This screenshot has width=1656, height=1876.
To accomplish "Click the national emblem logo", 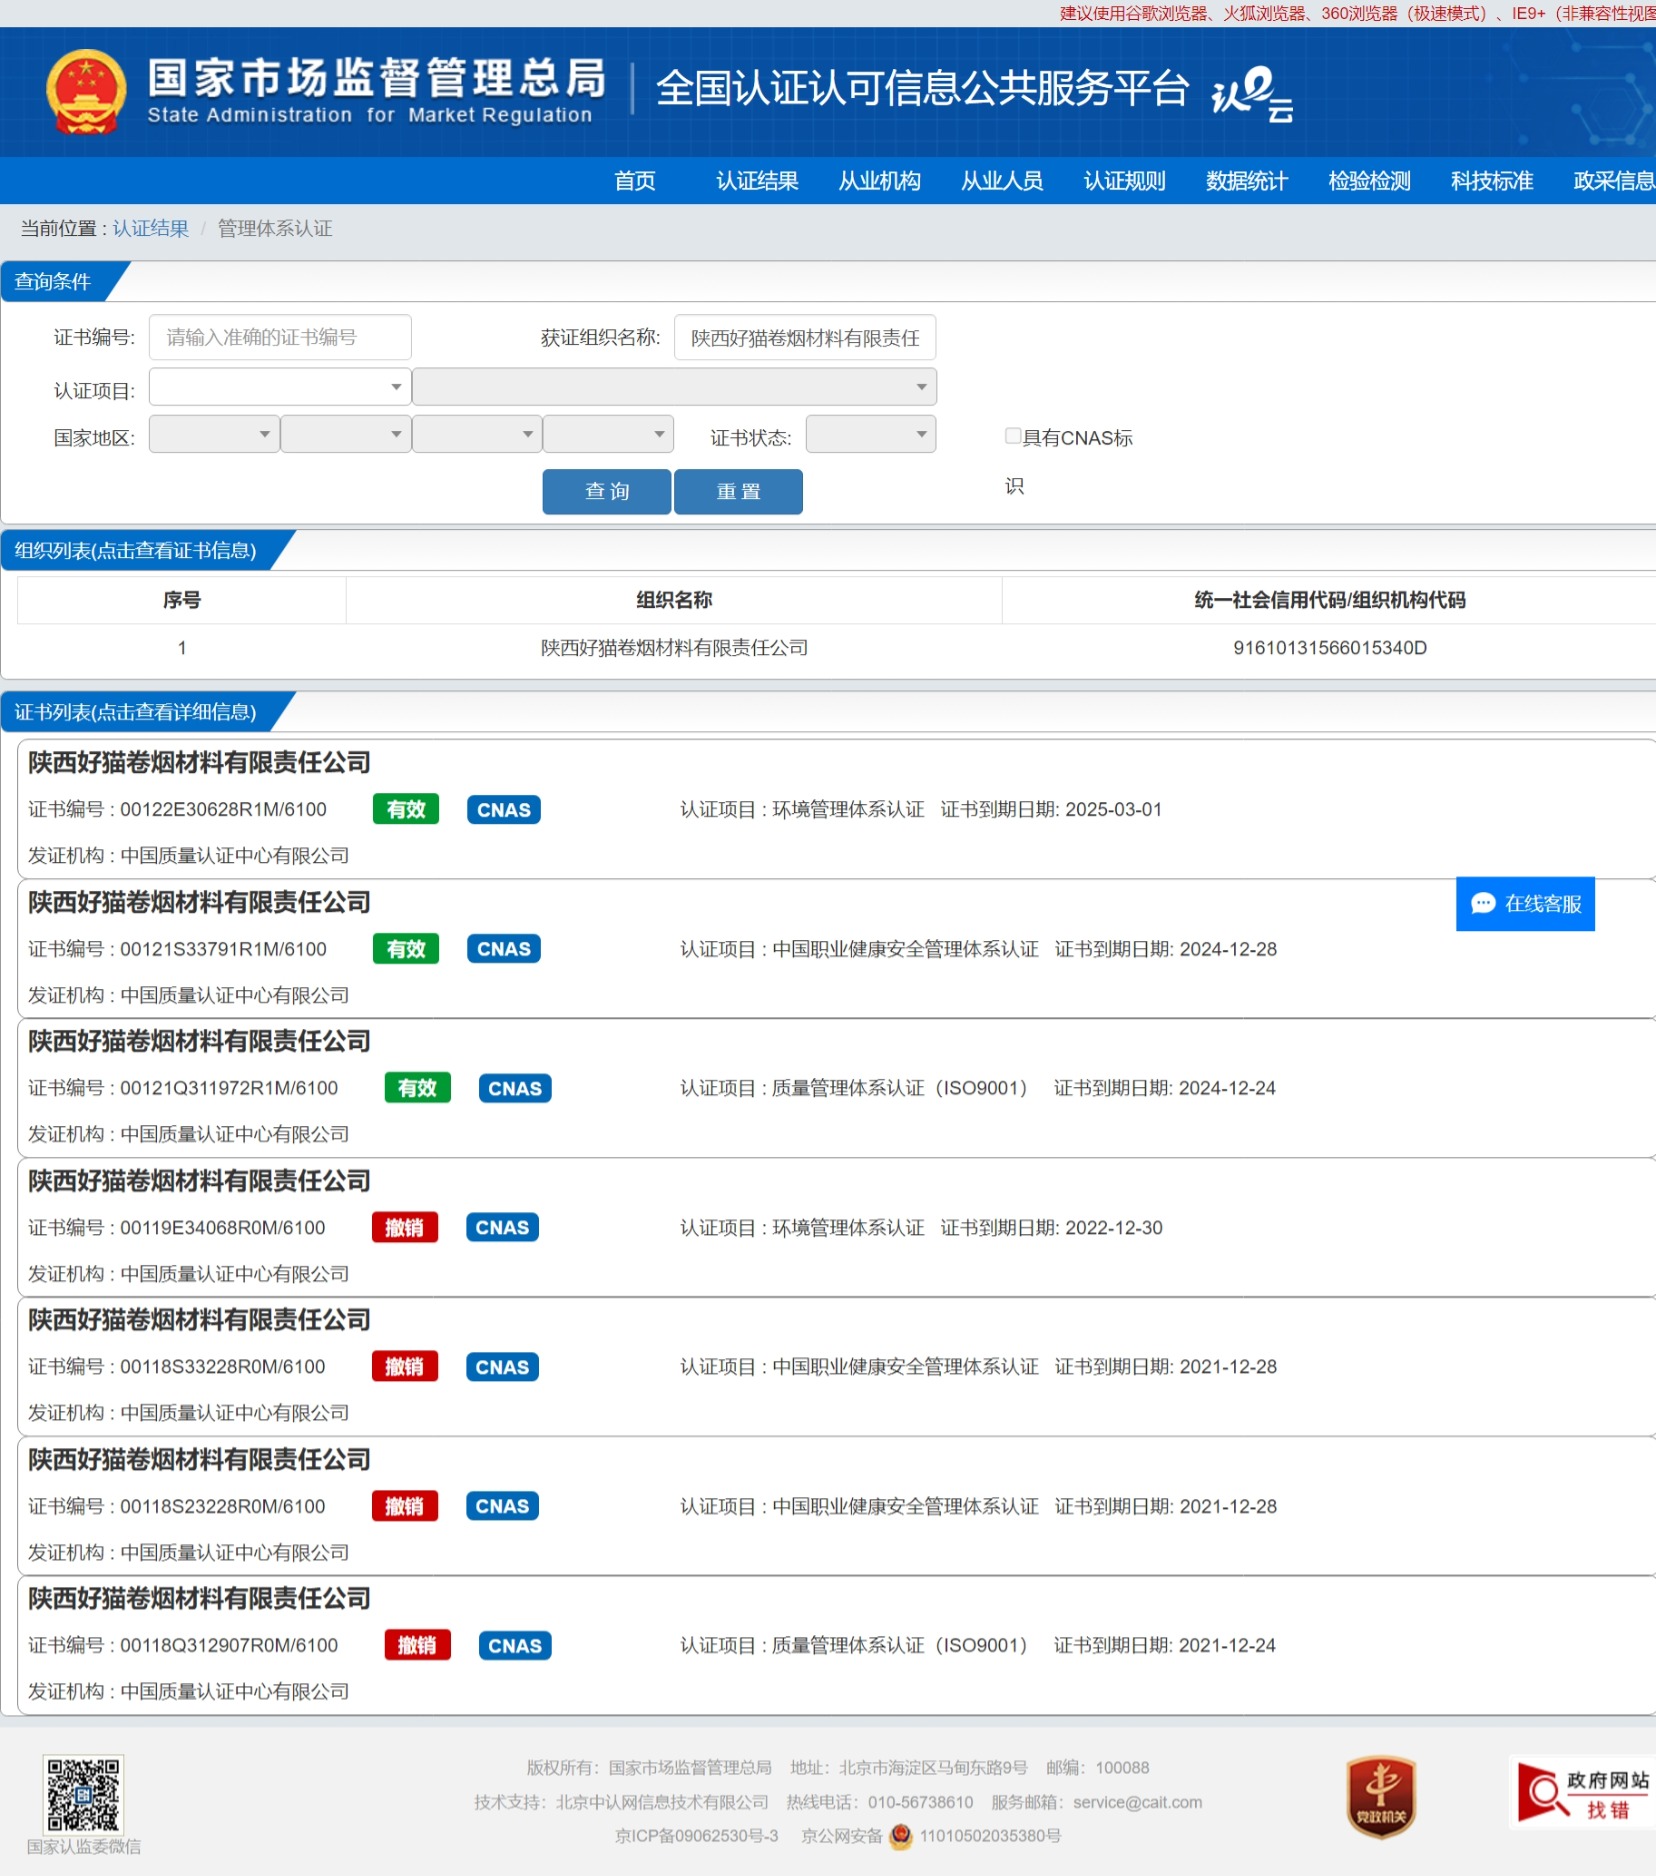I will pyautogui.click(x=86, y=92).
